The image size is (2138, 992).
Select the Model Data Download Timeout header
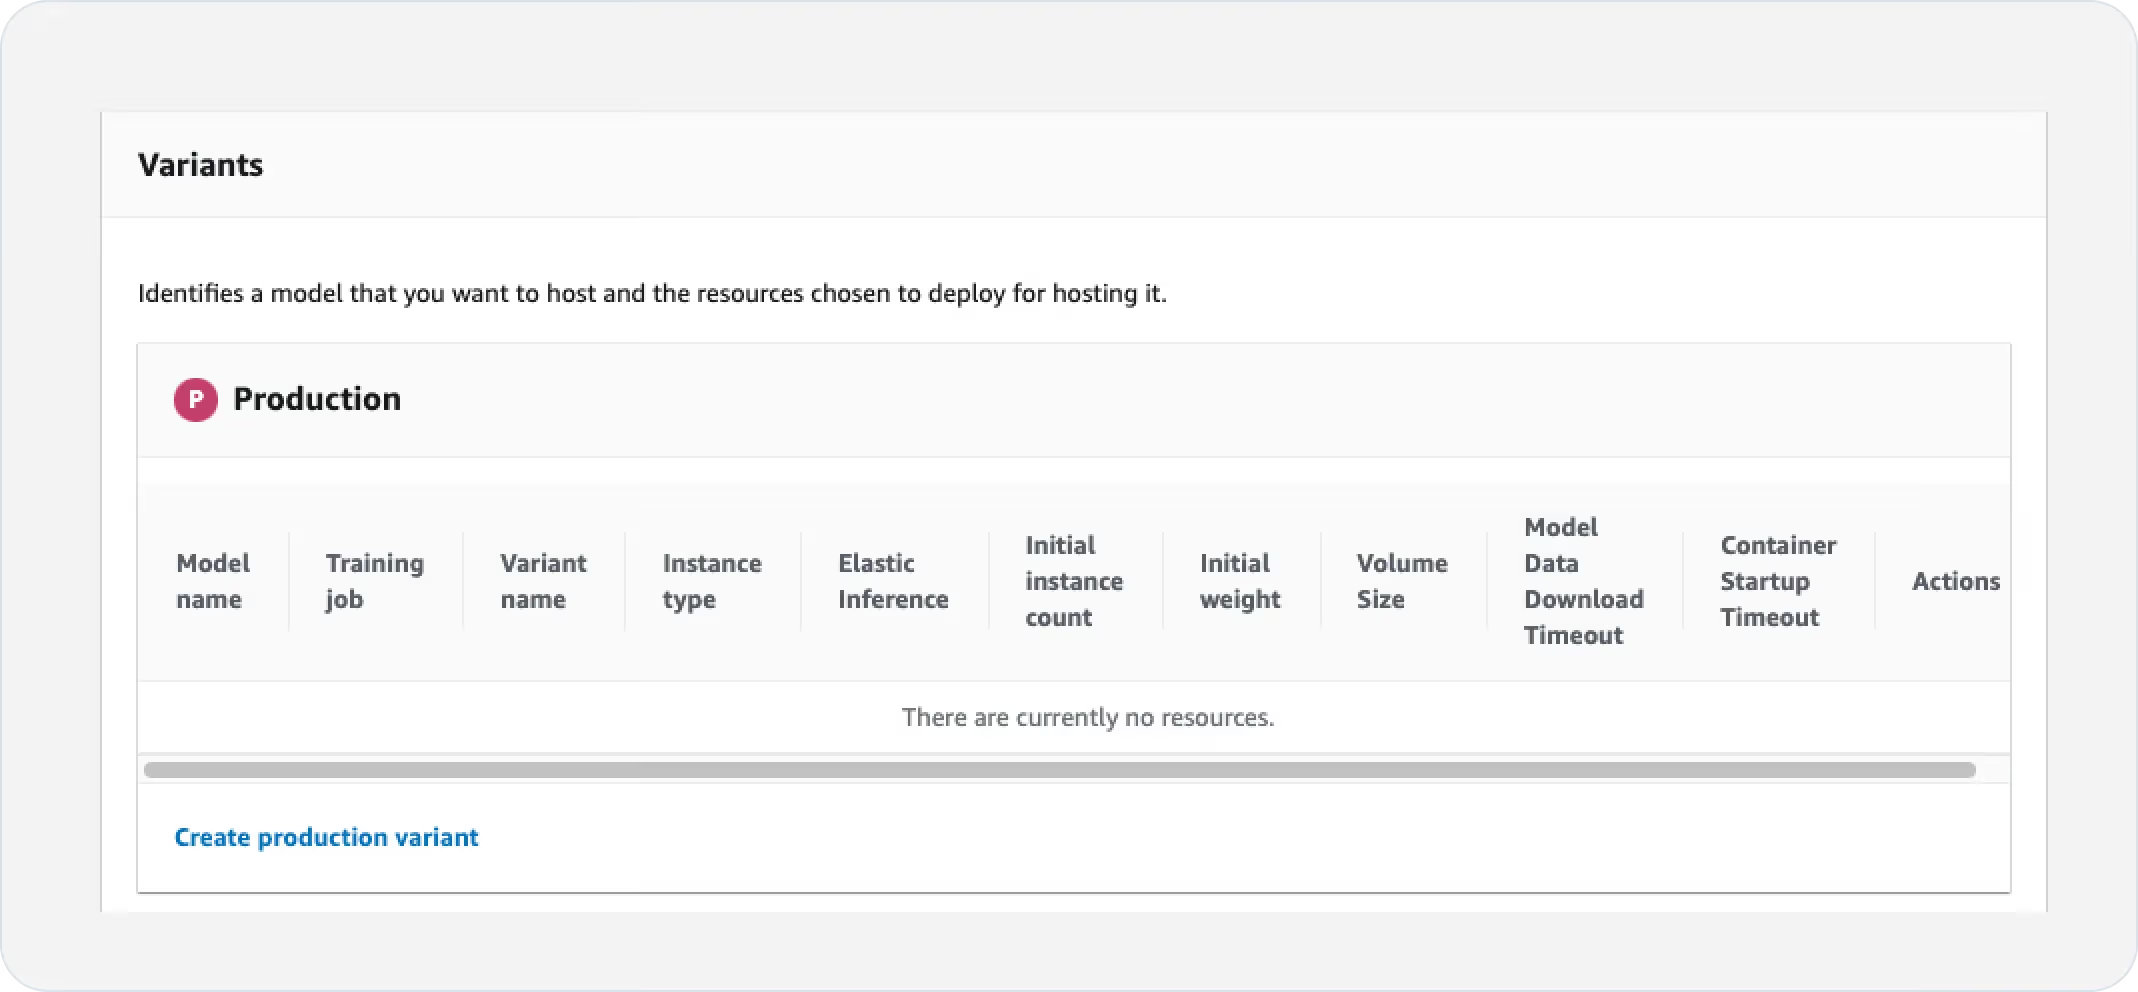1583,581
